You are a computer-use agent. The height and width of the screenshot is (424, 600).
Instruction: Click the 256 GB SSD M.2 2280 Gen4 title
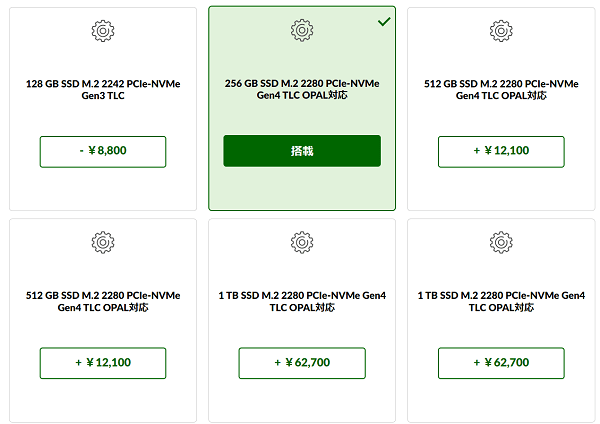(302, 89)
